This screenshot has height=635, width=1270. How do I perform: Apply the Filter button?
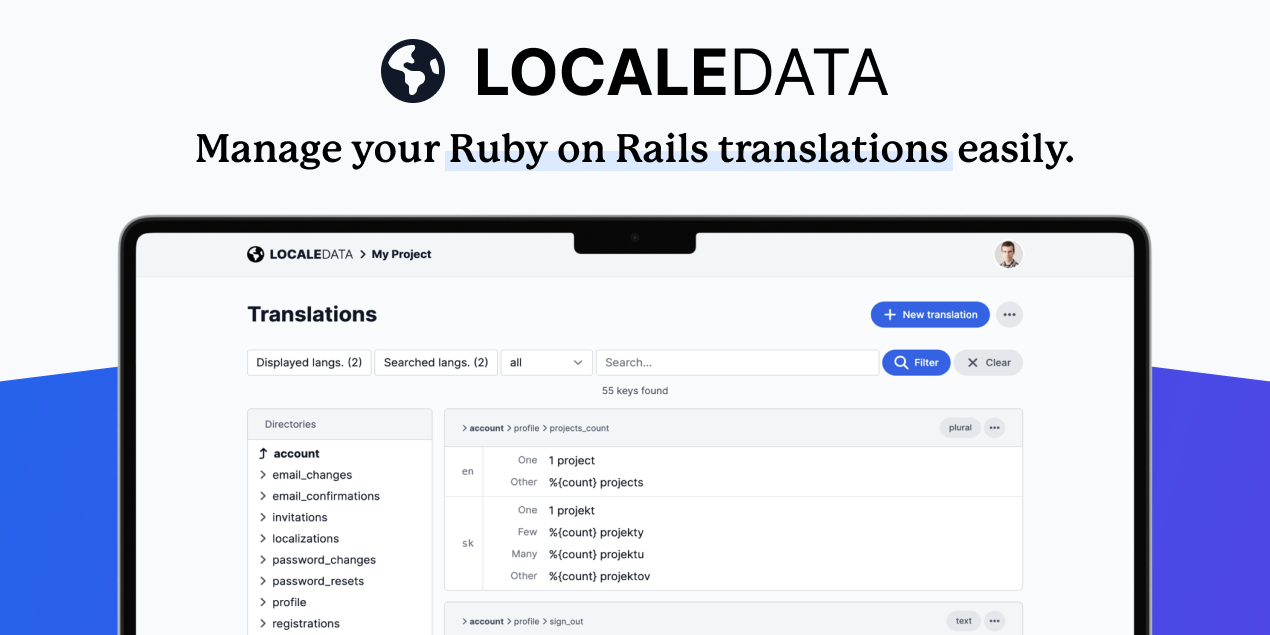coord(916,362)
